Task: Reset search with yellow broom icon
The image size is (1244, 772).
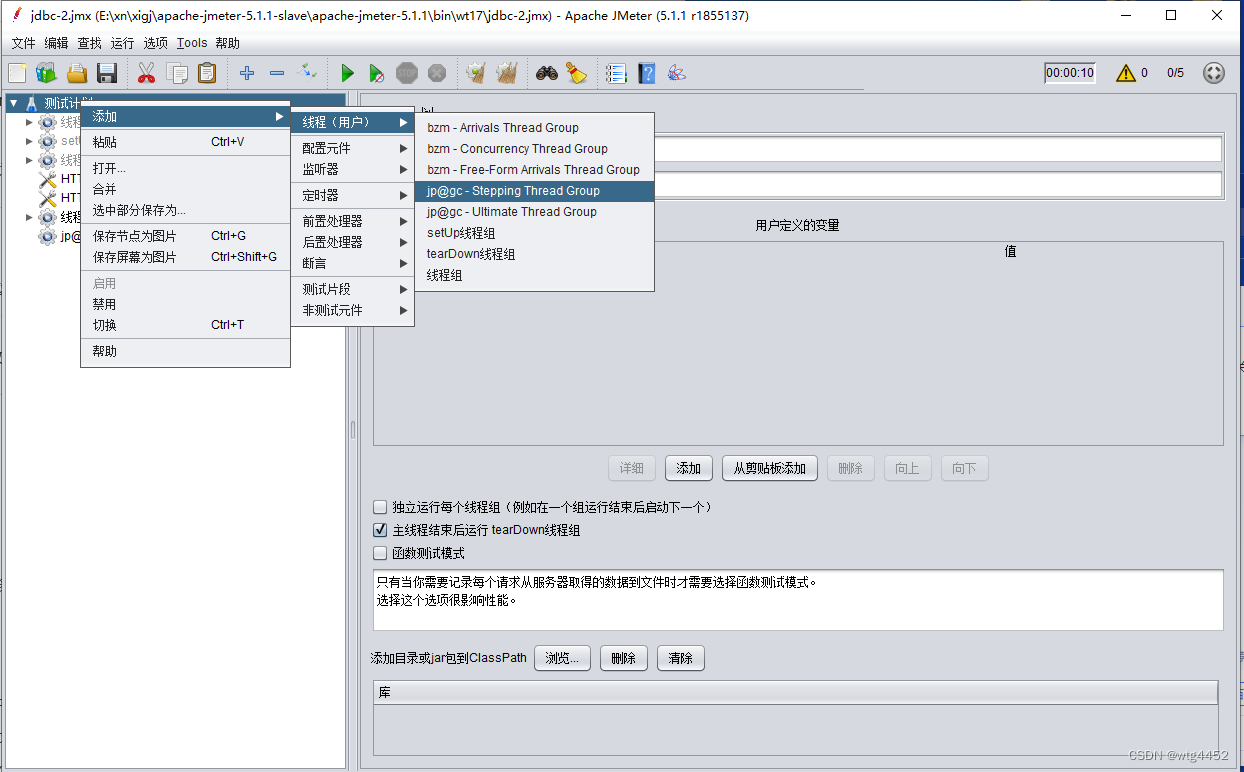Action: coord(576,73)
